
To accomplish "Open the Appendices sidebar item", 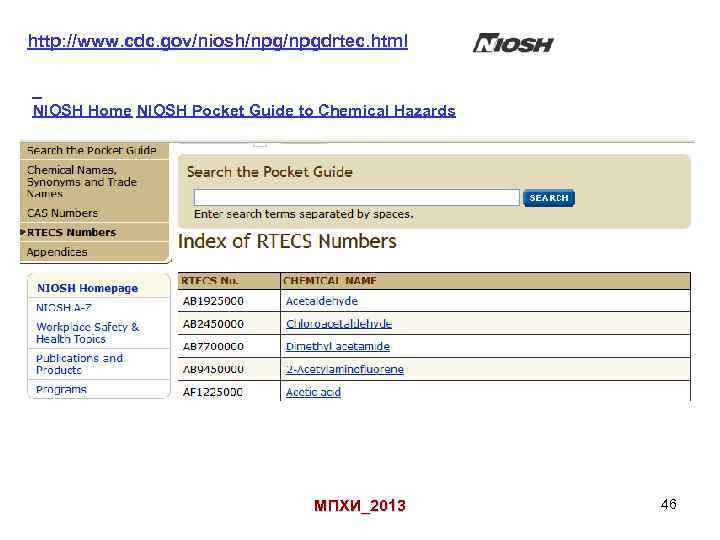I will (57, 252).
